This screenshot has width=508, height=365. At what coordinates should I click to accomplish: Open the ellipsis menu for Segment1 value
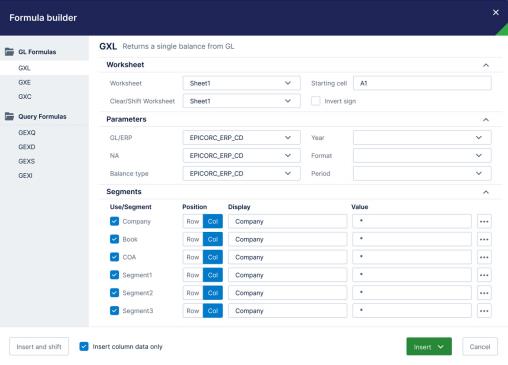click(x=484, y=275)
